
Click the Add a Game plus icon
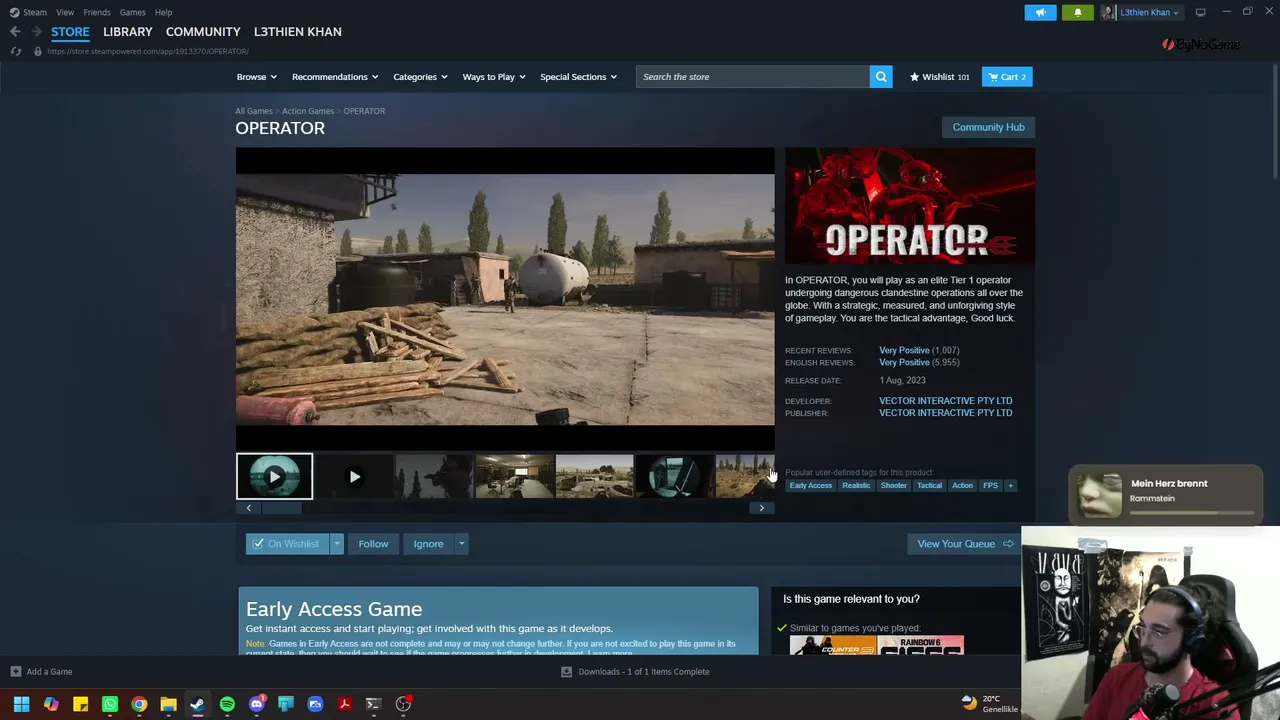click(x=15, y=672)
